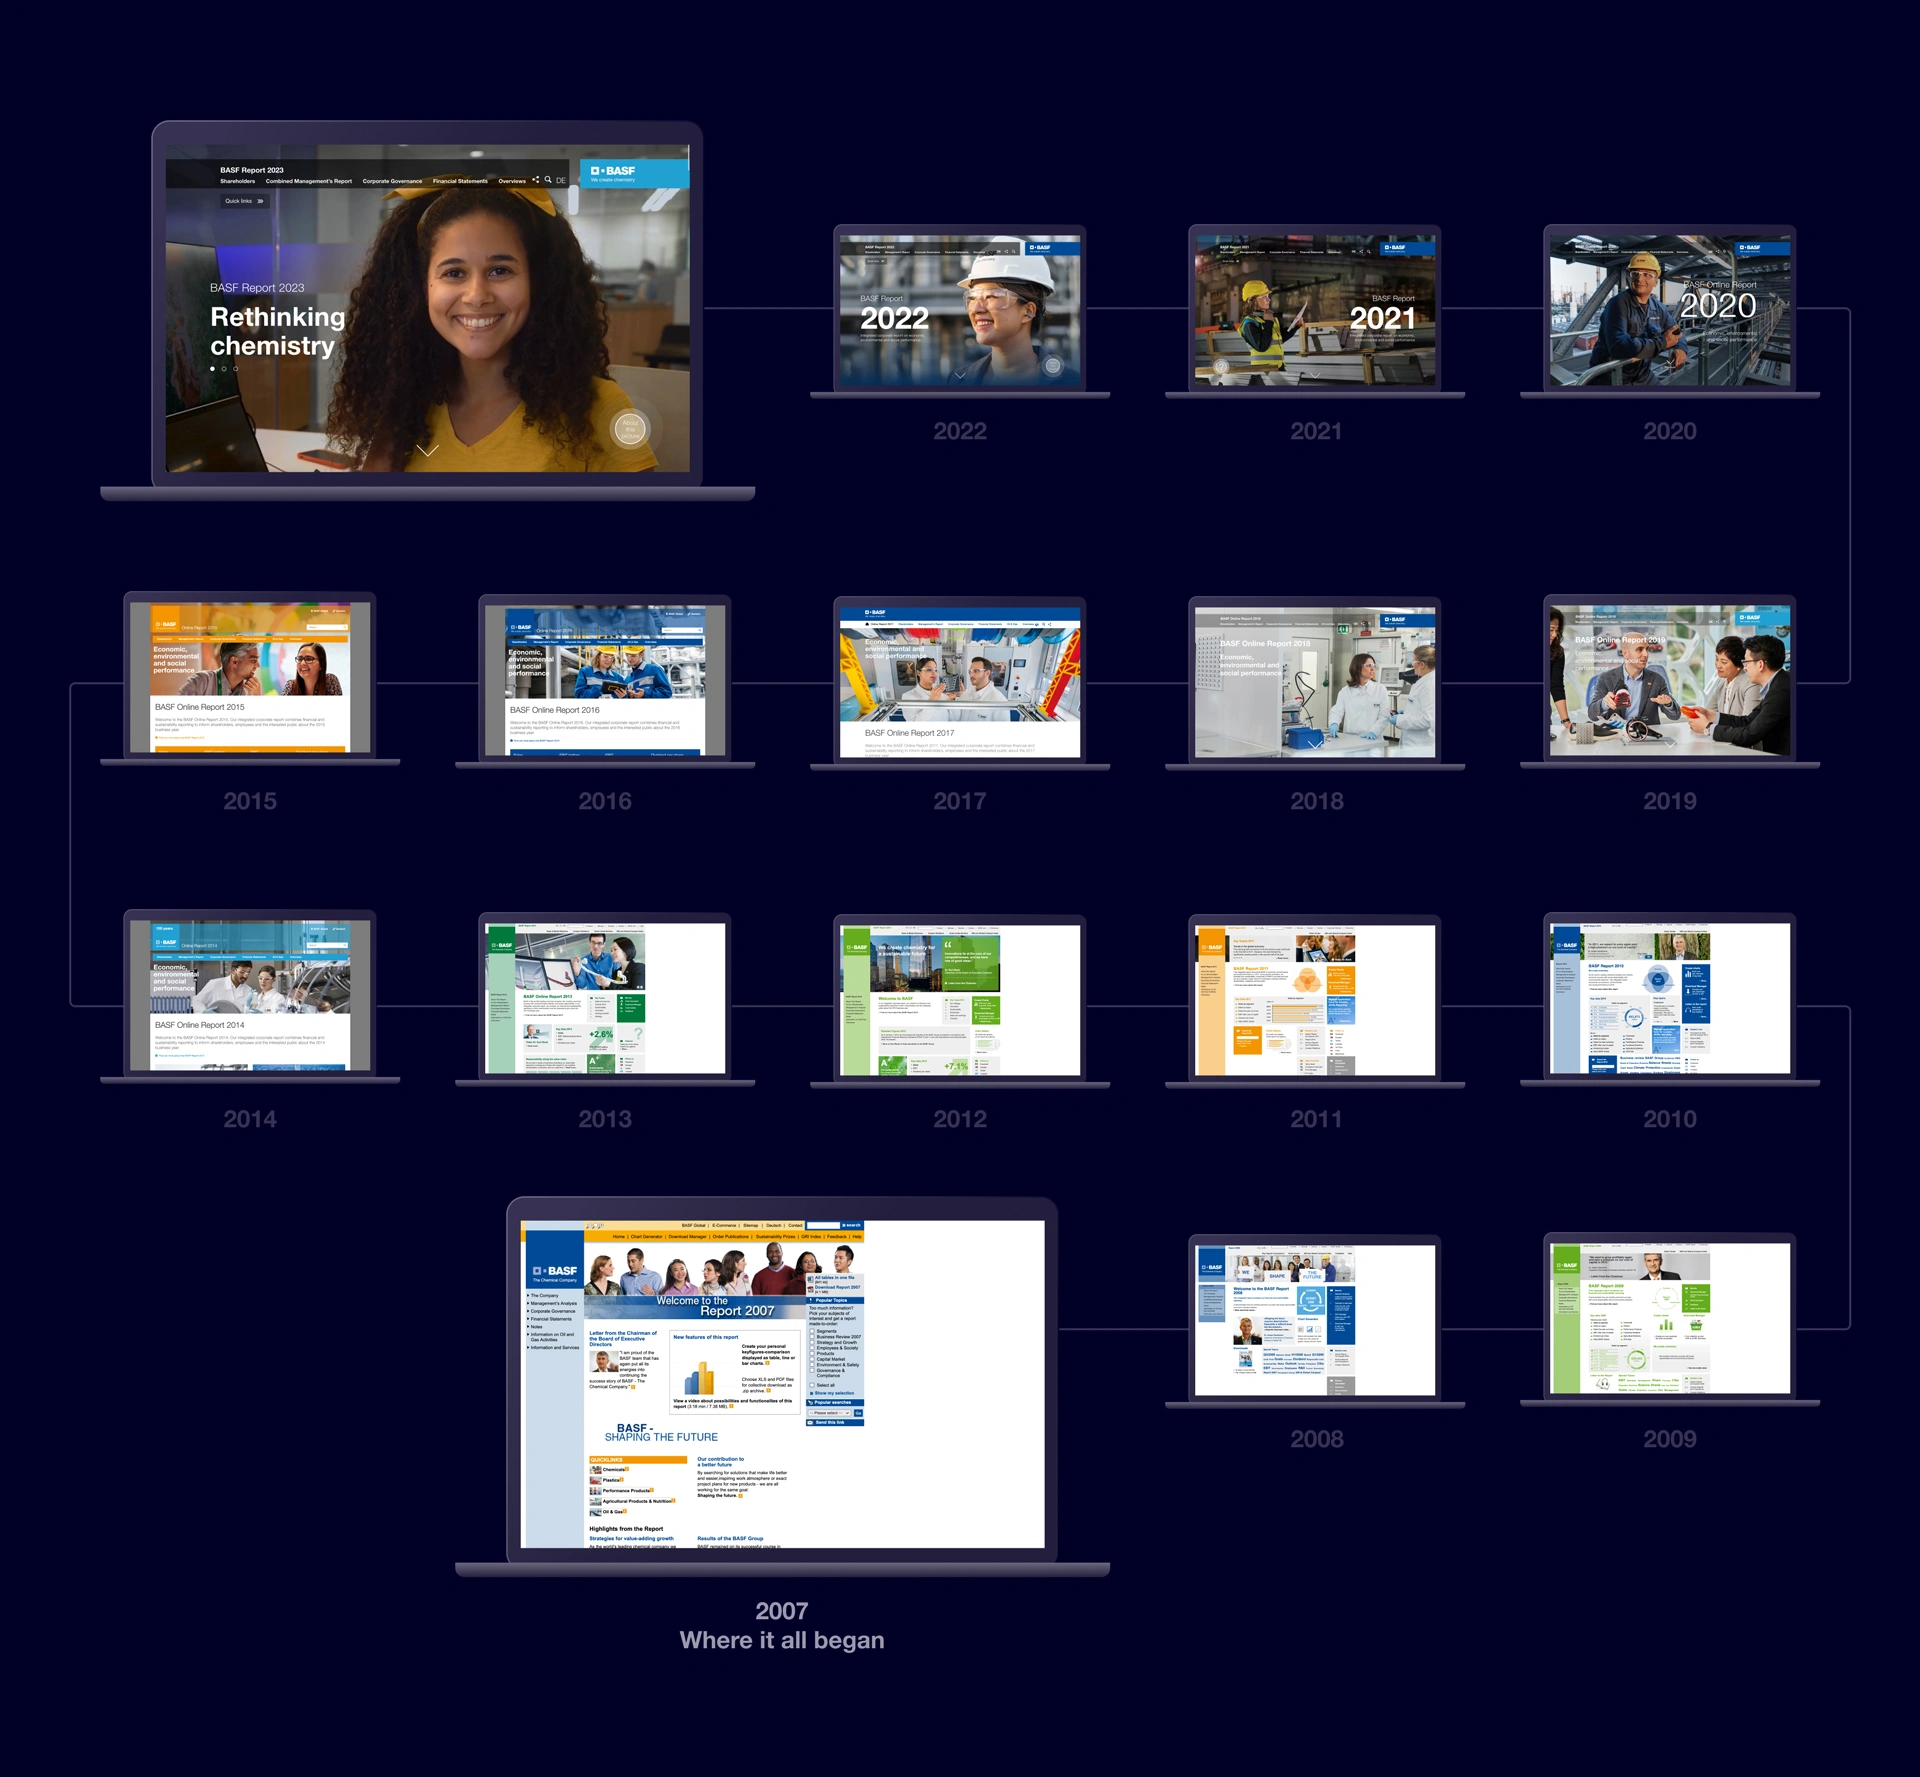Image resolution: width=1920 pixels, height=1777 pixels.
Task: Check the 'Segments' topic checkbox
Action: pos(812,1331)
